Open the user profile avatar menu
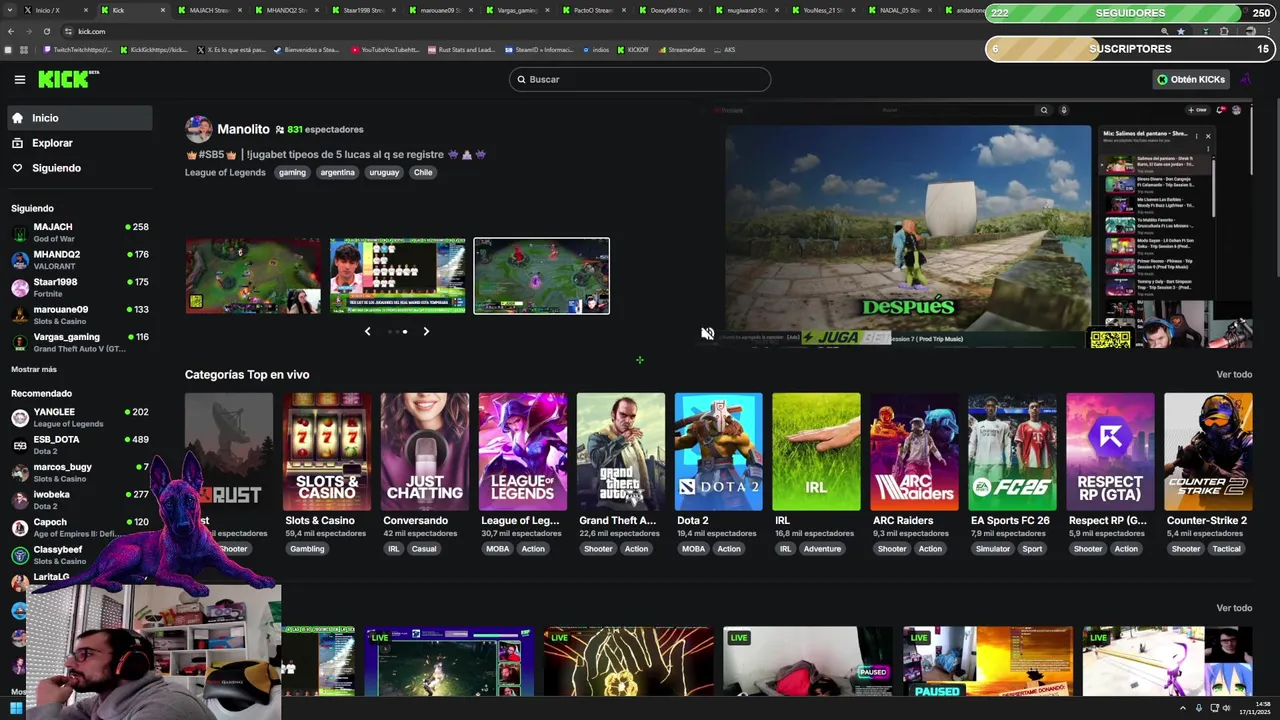 pos(1245,79)
